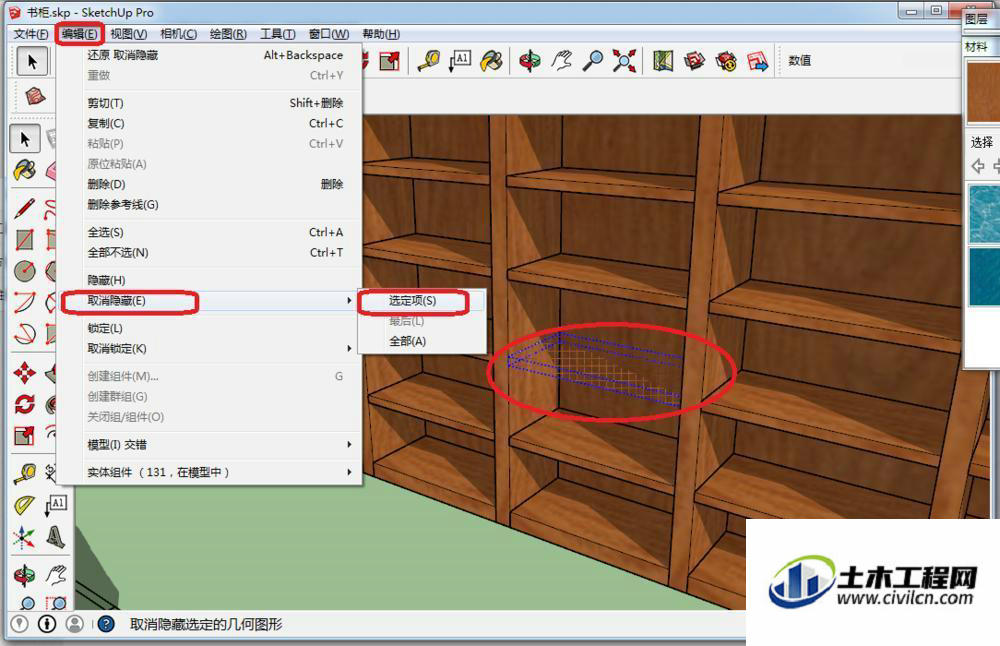Screen dimensions: 1000x646
Task: Click the Make Component icon below Select
Action: click(35, 96)
